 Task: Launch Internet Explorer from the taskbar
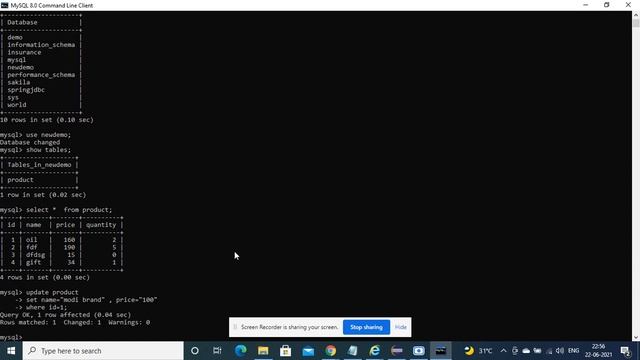click(x=375, y=351)
